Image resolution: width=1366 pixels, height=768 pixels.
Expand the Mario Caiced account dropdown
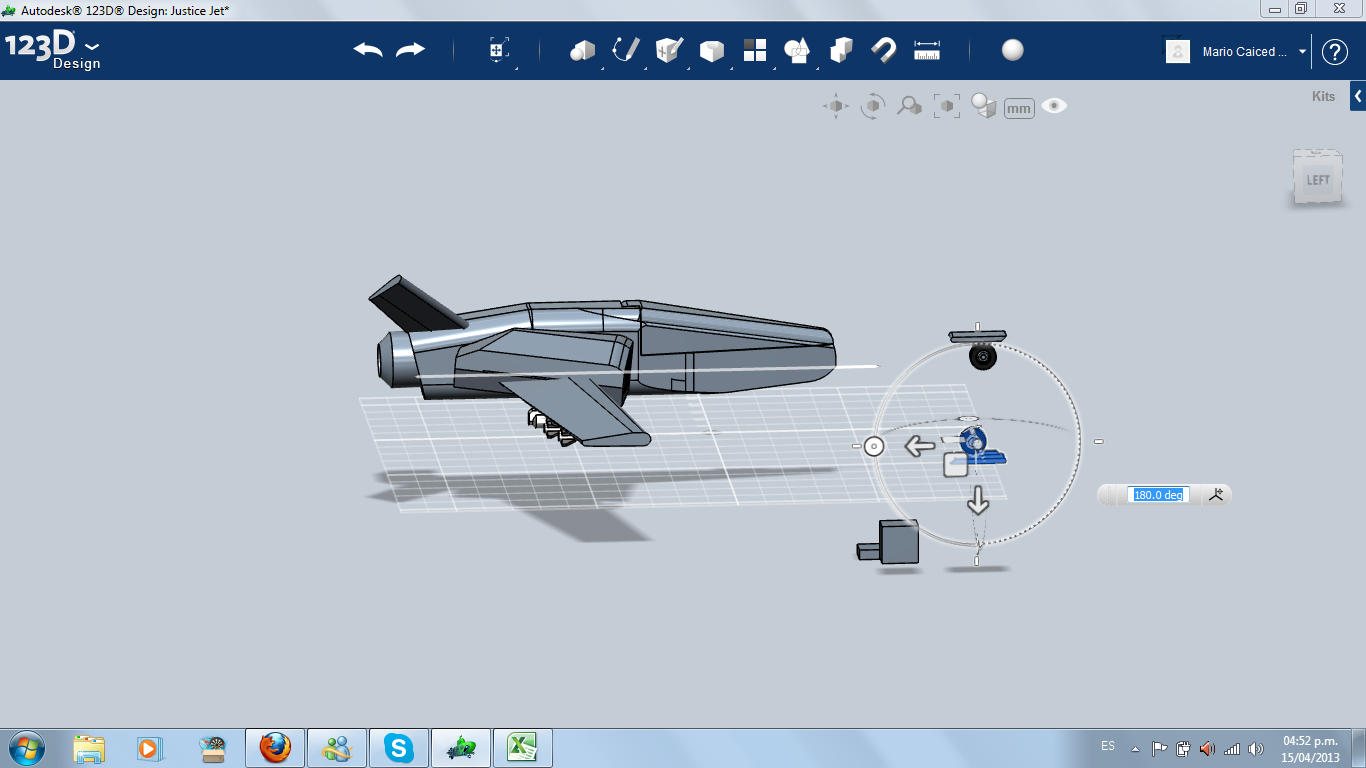[1302, 52]
